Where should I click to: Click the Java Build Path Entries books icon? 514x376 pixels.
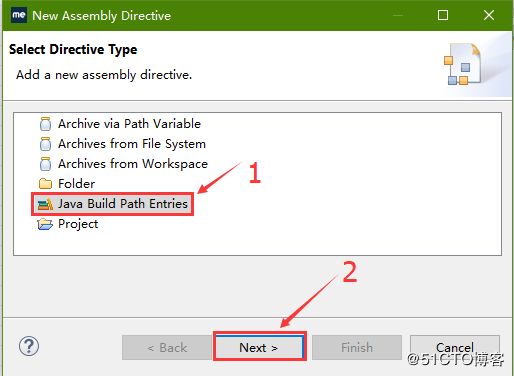click(x=45, y=204)
